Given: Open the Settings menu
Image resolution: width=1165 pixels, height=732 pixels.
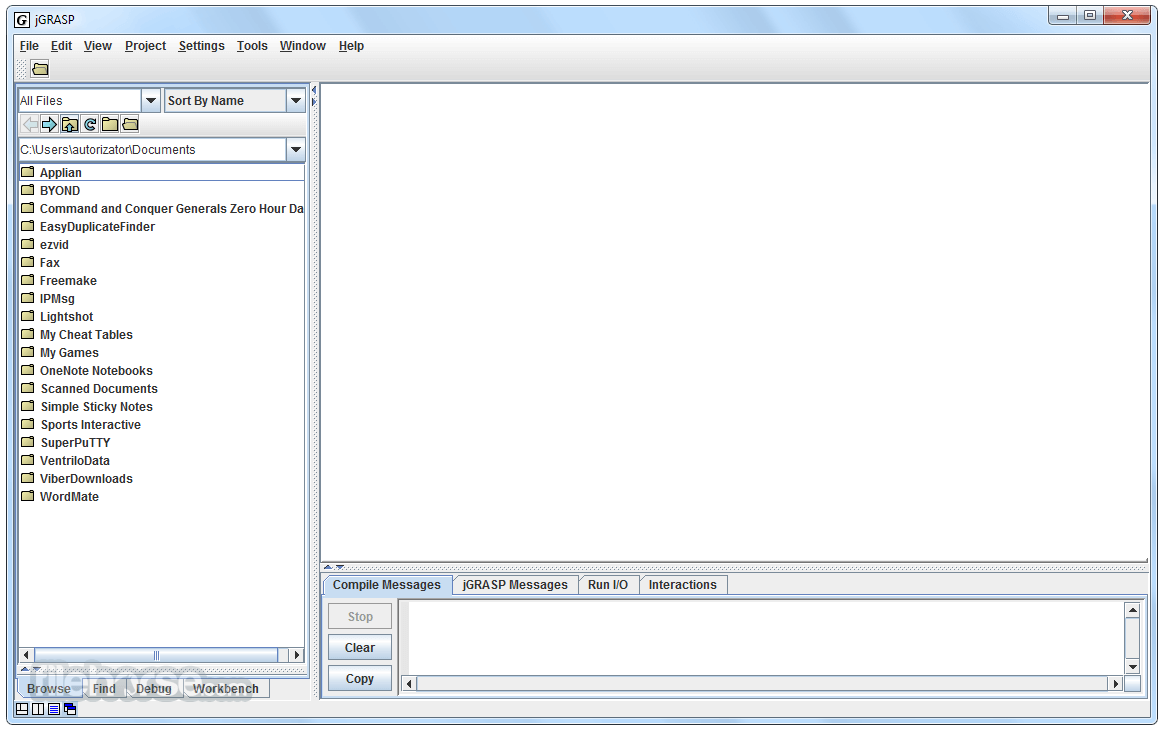Looking at the screenshot, I should pos(201,46).
